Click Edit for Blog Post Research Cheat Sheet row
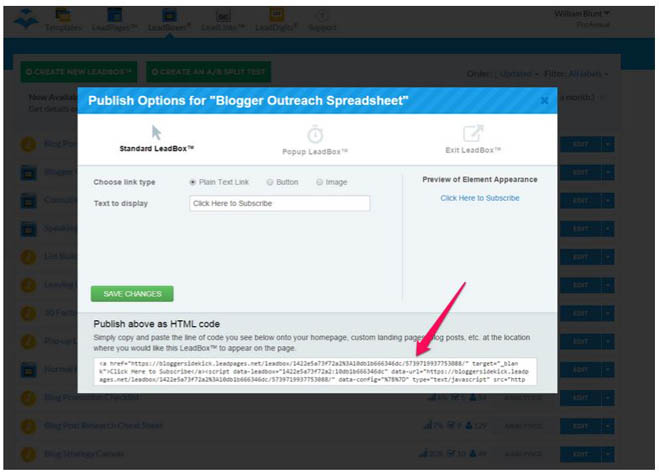 click(x=580, y=426)
